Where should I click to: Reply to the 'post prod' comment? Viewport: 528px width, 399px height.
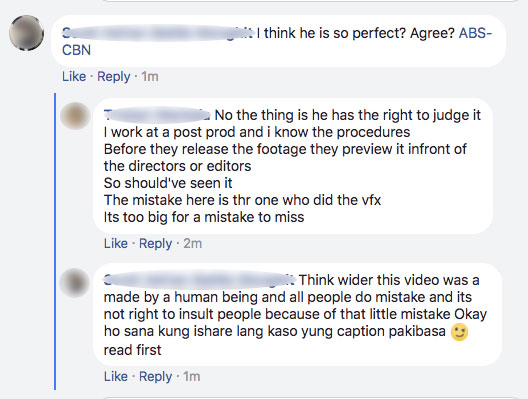tap(155, 244)
